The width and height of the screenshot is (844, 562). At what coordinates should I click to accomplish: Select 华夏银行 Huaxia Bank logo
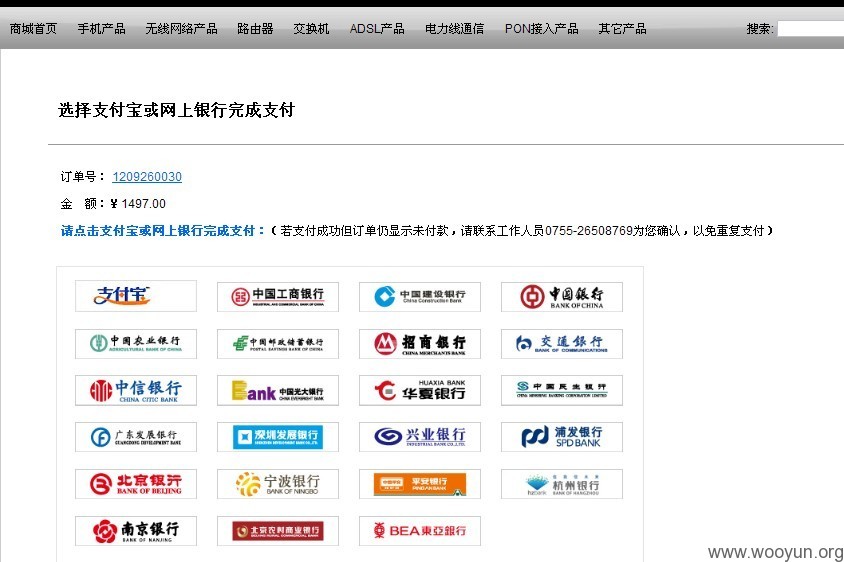(x=420, y=390)
